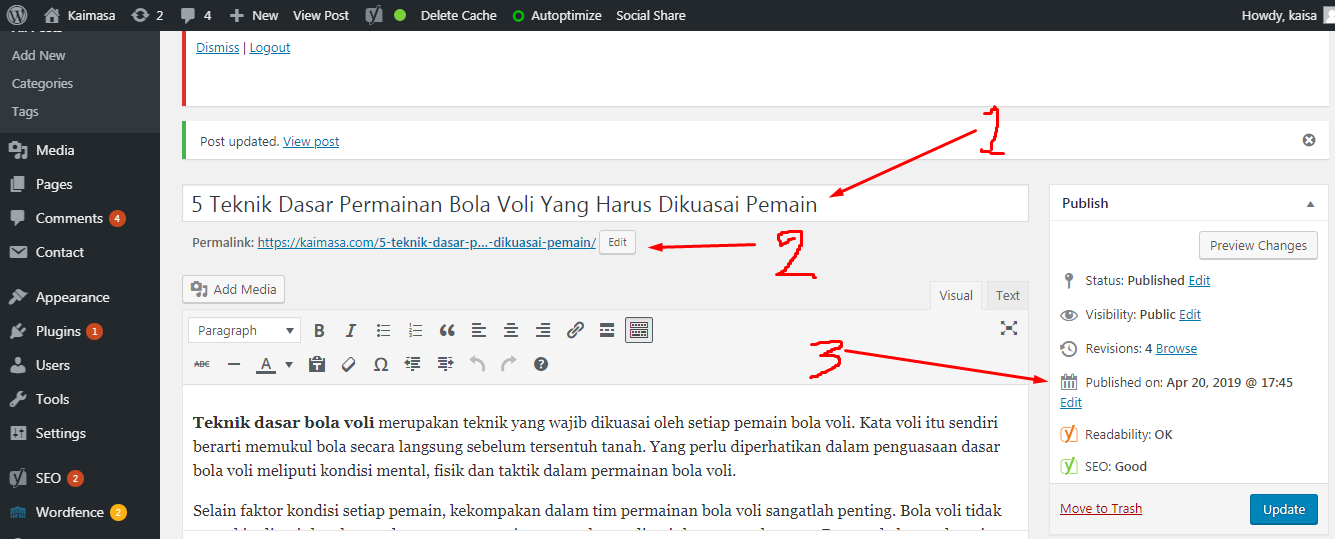Click Howdy, kaisa account menu
This screenshot has width=1335, height=539.
click(x=1287, y=15)
